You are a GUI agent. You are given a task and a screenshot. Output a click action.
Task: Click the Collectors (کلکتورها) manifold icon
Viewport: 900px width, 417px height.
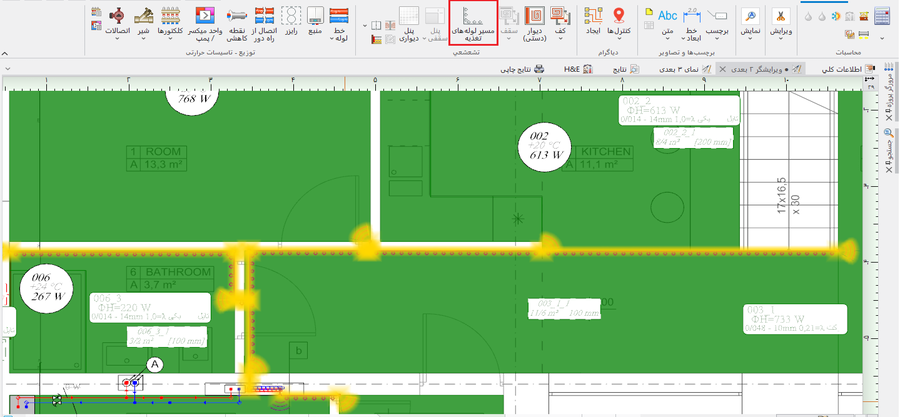pyautogui.click(x=170, y=23)
